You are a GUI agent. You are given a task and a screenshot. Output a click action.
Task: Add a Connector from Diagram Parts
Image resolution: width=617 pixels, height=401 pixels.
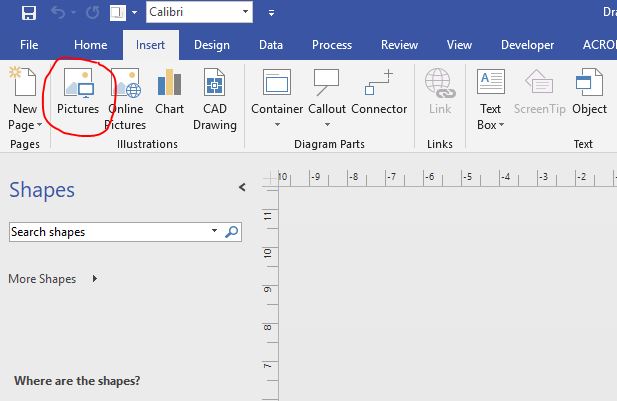(x=379, y=92)
